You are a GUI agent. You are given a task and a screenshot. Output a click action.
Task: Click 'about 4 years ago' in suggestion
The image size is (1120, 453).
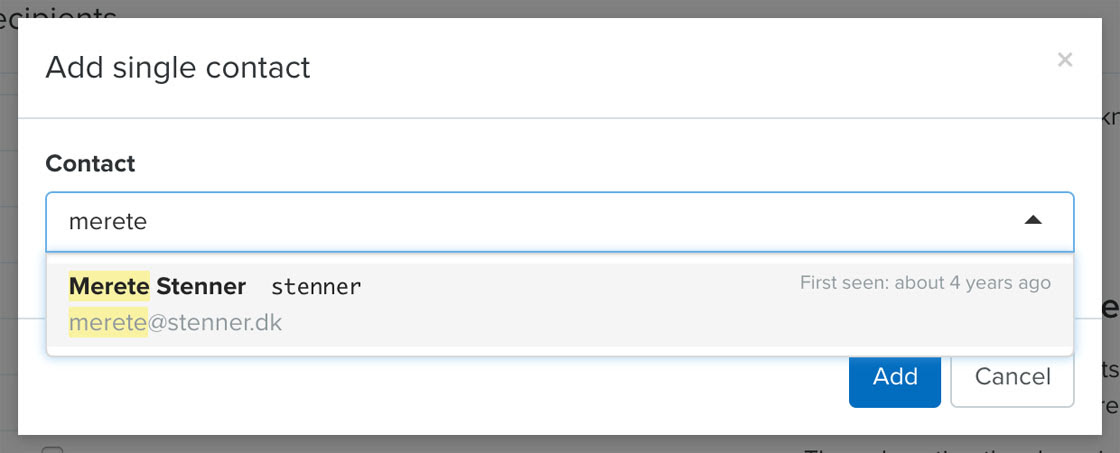(972, 283)
